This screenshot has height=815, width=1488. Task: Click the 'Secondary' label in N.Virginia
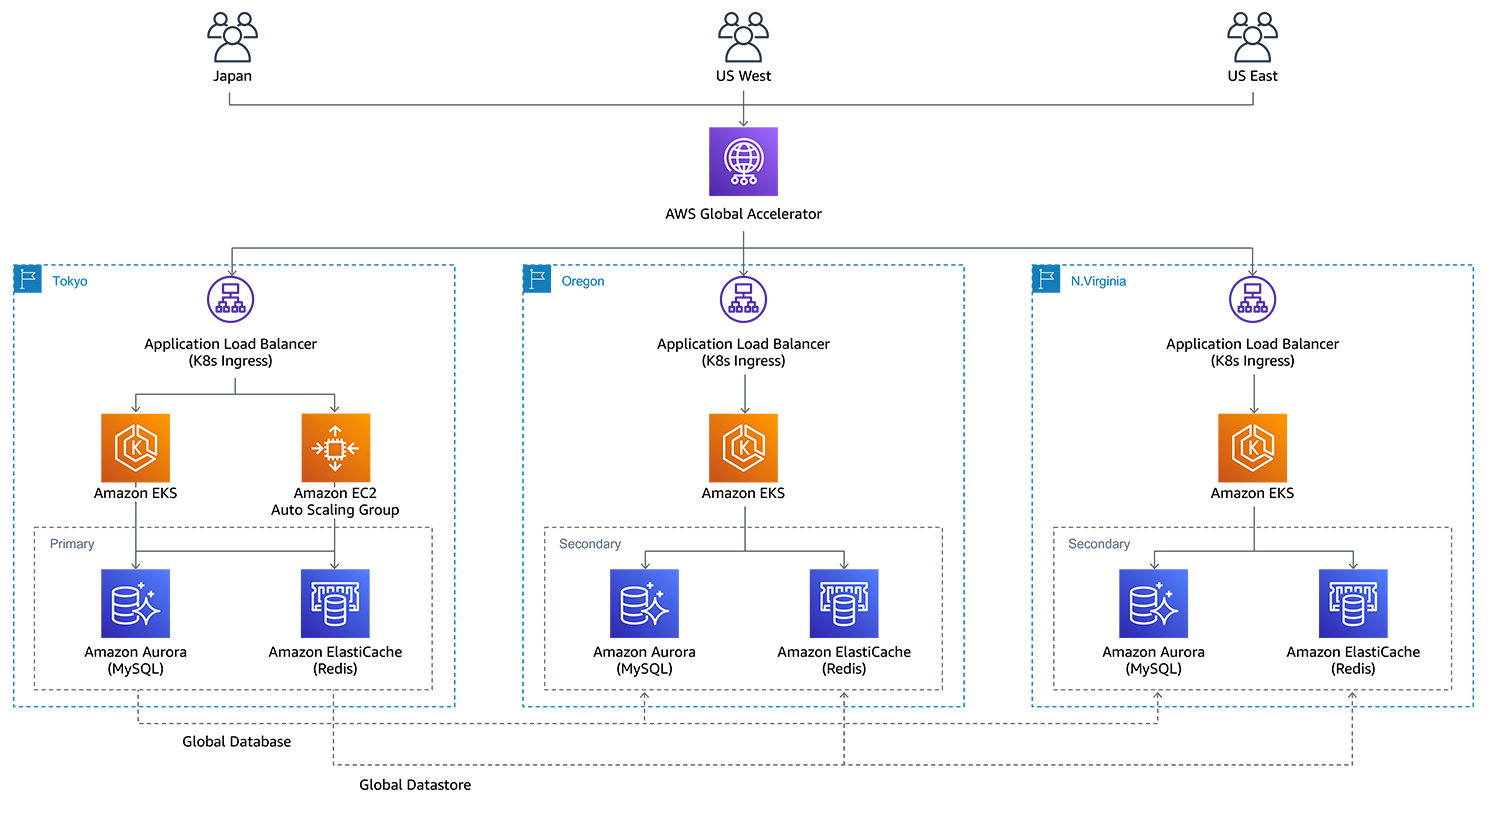click(x=1099, y=544)
